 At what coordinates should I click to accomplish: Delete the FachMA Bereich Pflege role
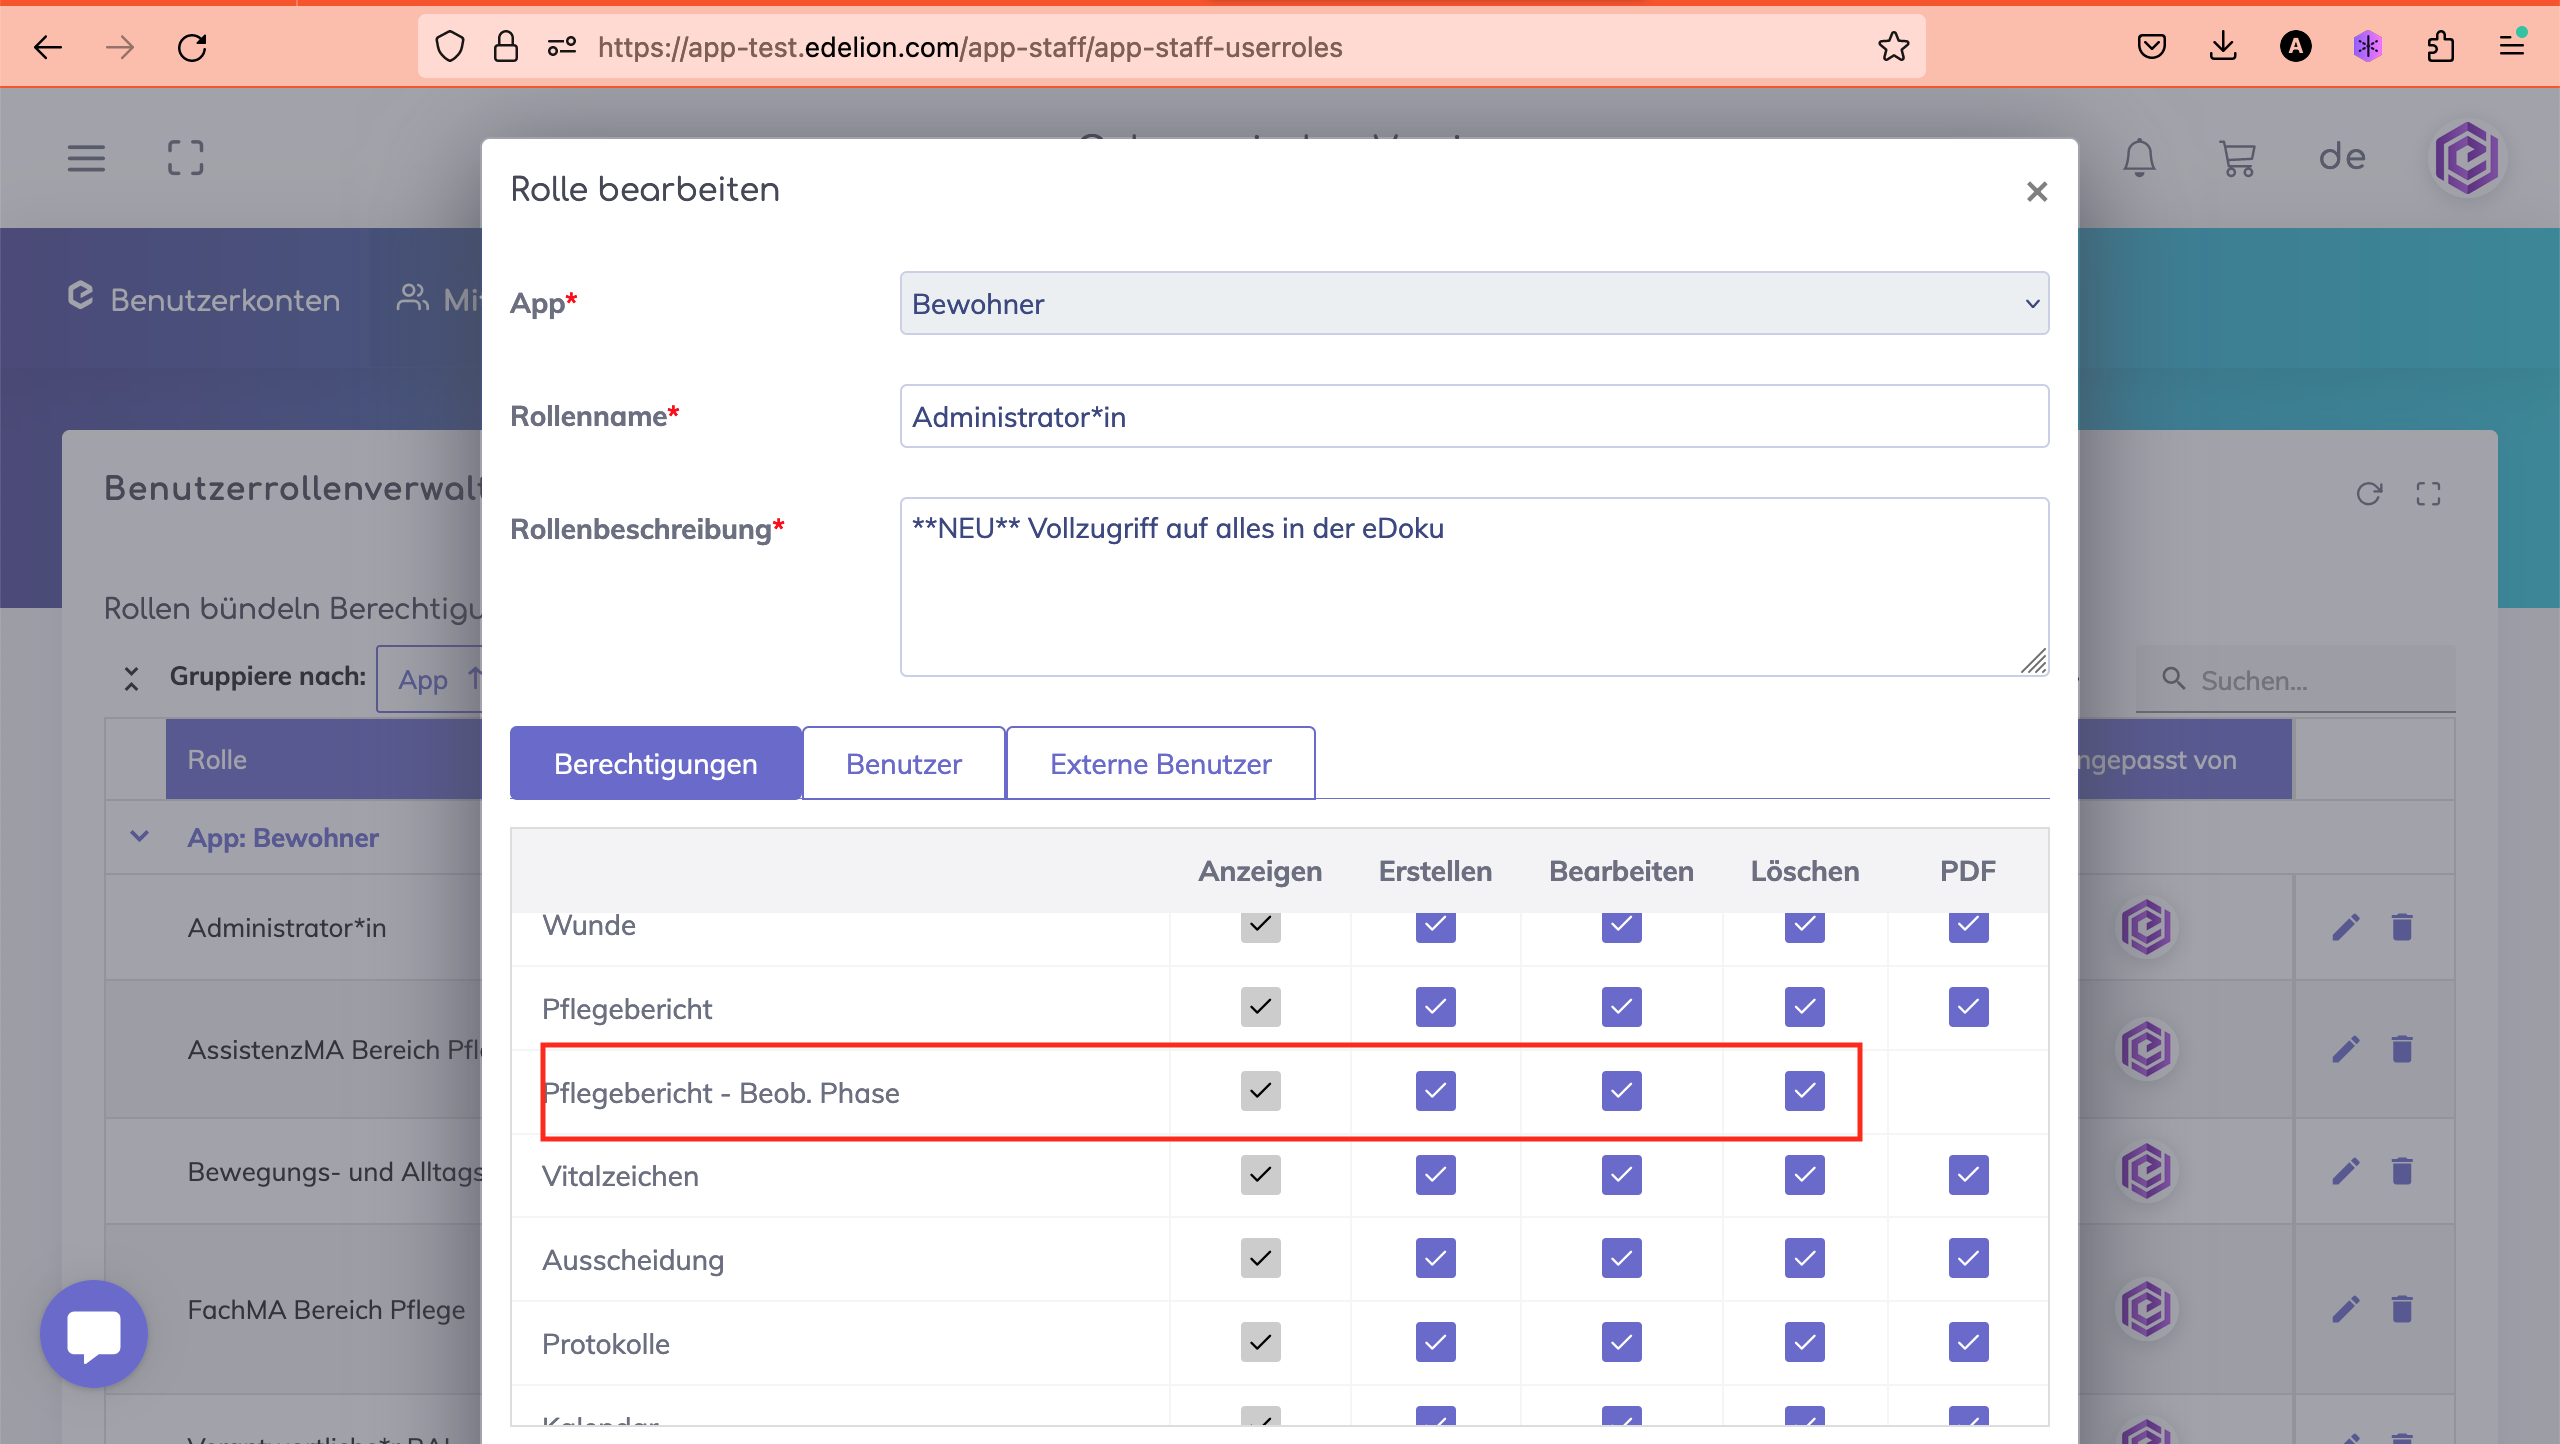(2402, 1309)
